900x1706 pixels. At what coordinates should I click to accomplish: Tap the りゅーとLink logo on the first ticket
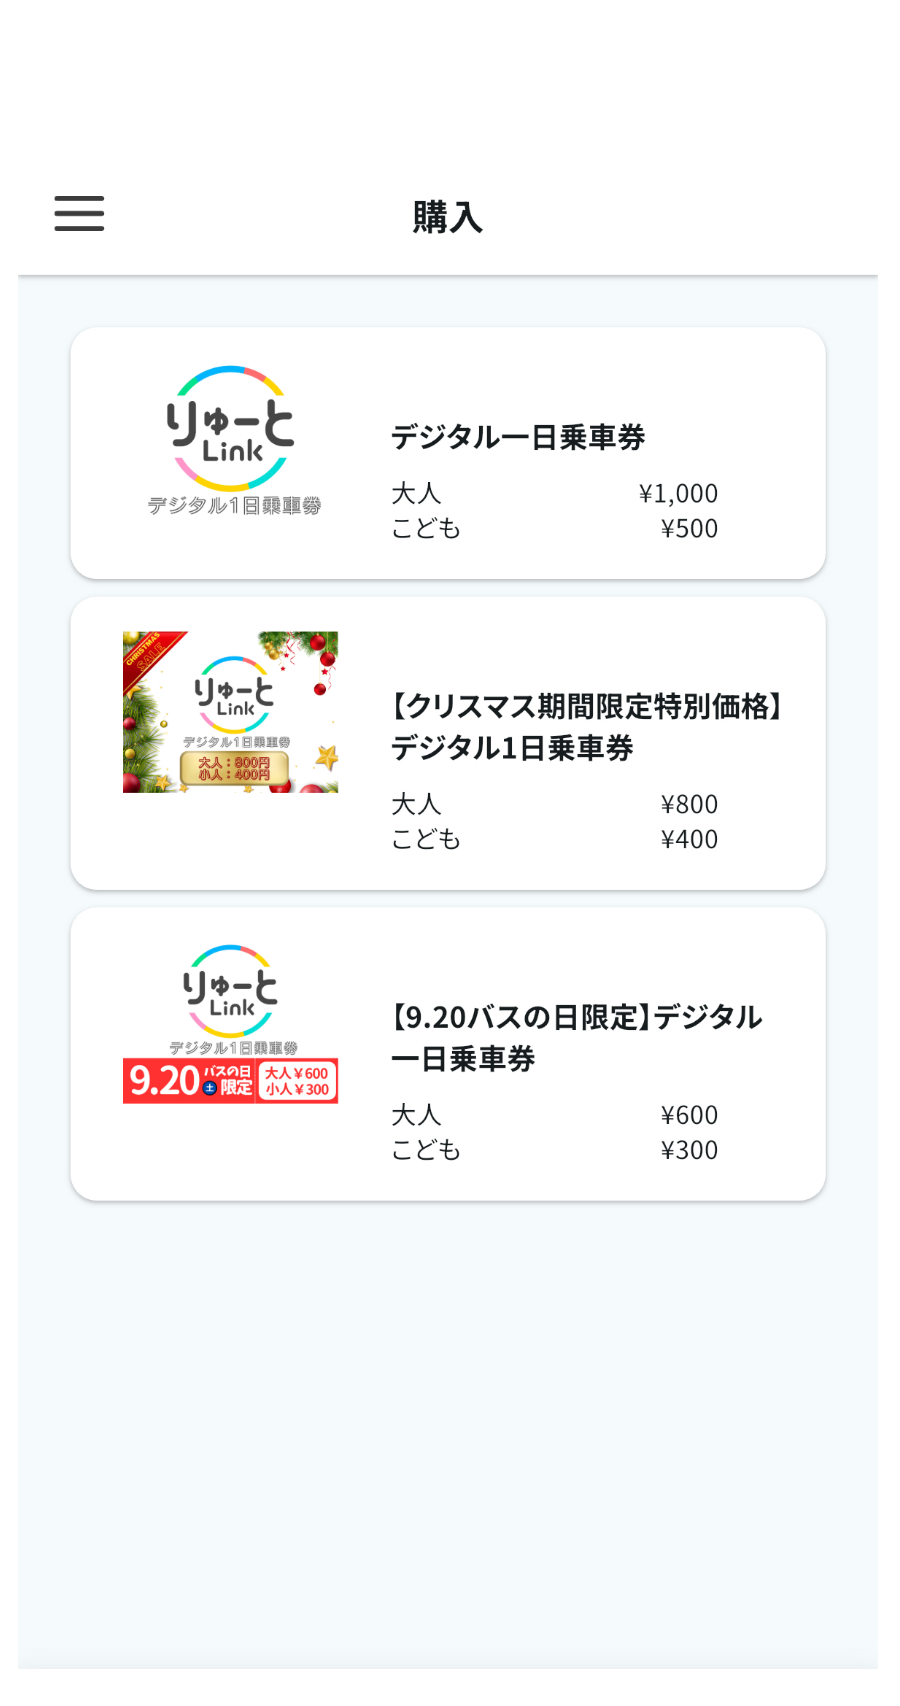click(x=232, y=440)
